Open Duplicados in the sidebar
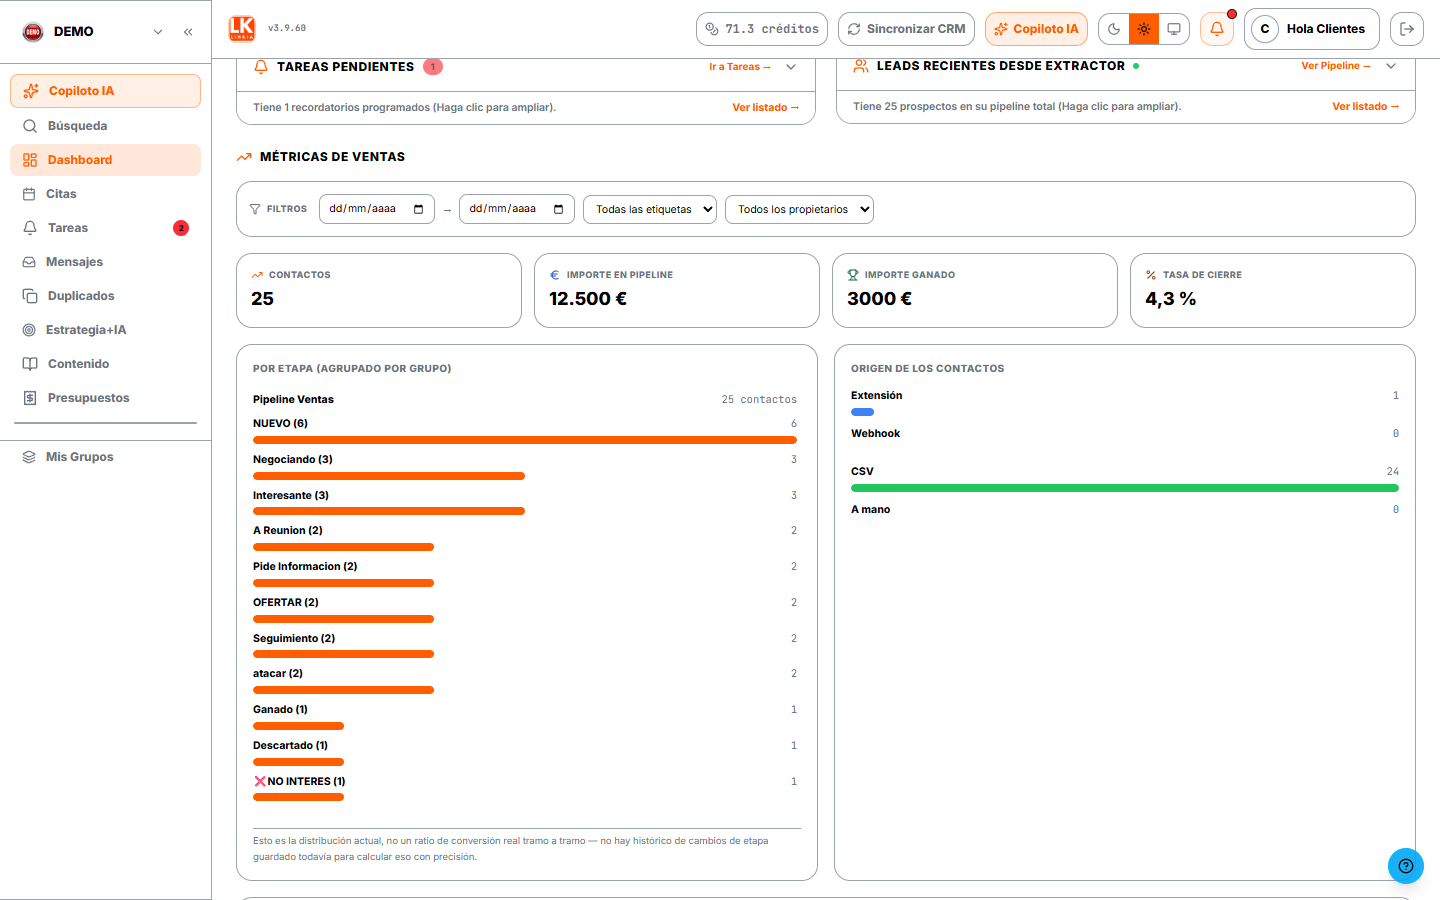1440x900 pixels. (105, 296)
